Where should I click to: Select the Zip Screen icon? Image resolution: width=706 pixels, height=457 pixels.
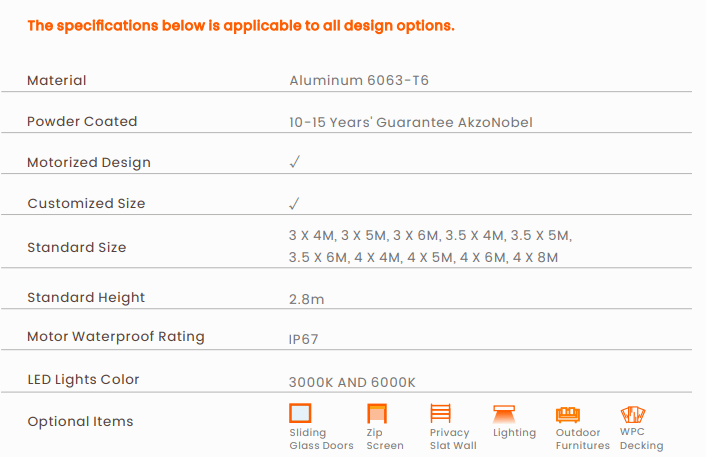pos(377,413)
